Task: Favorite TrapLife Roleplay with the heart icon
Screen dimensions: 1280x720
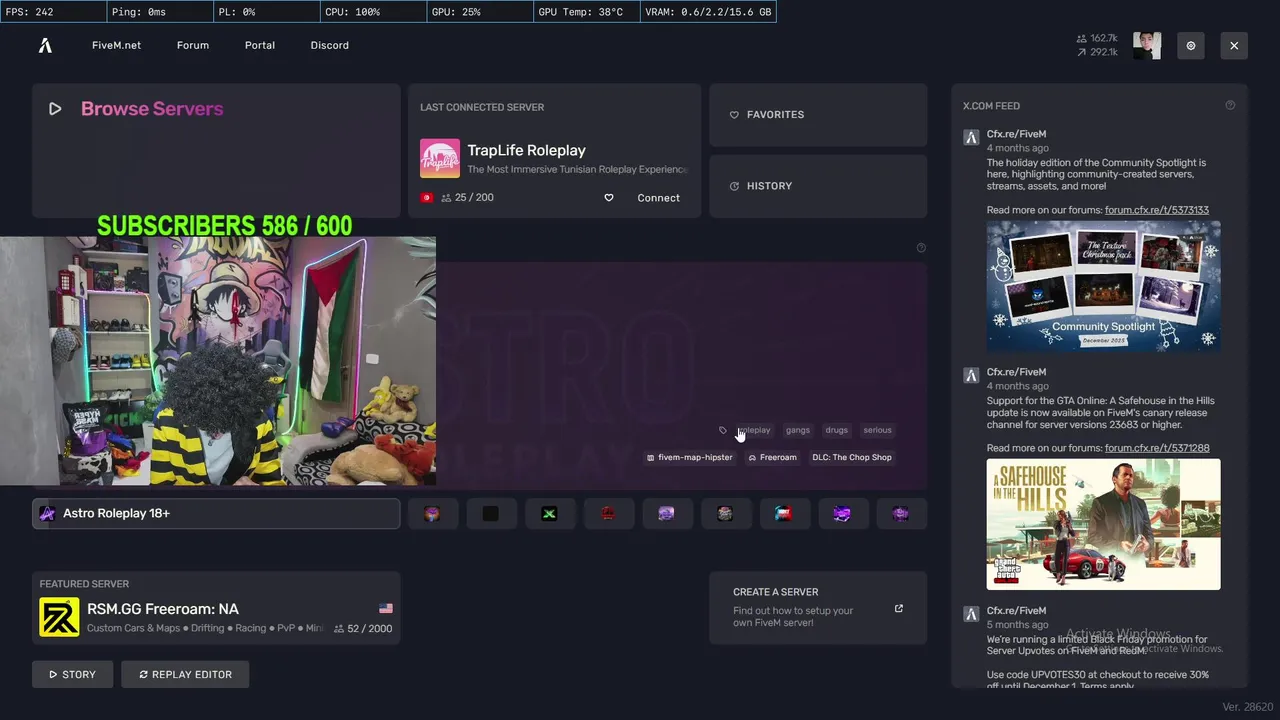Action: [608, 198]
